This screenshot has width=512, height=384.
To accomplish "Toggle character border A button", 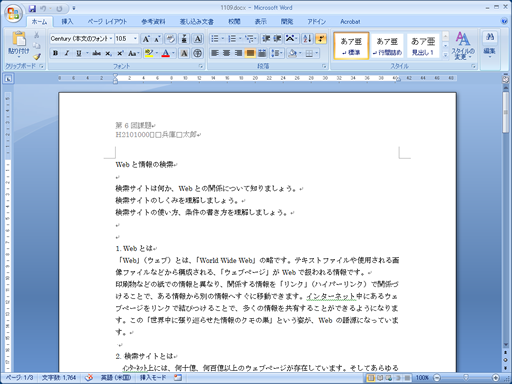I will (198, 39).
